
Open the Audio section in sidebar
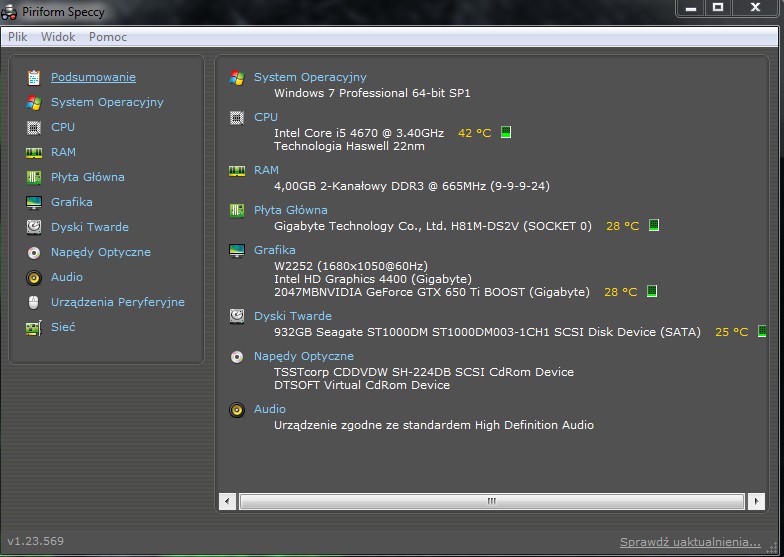click(66, 277)
